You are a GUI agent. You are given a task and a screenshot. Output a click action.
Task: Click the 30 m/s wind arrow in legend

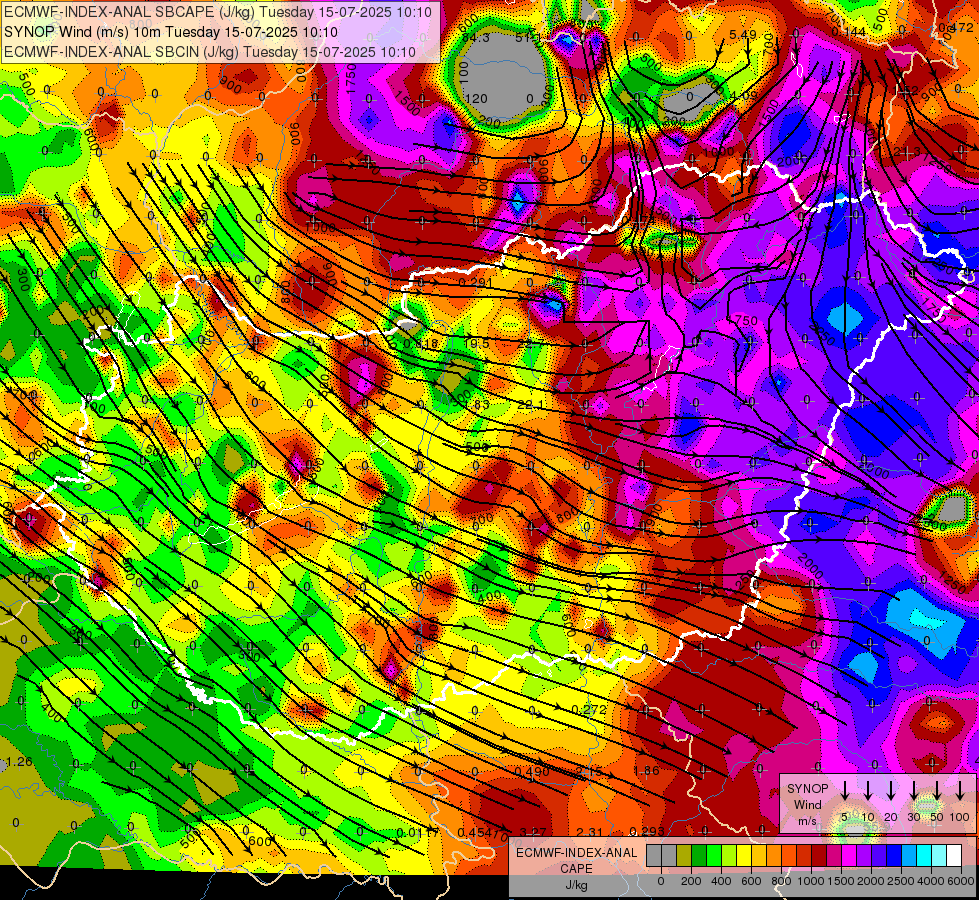pyautogui.click(x=913, y=791)
